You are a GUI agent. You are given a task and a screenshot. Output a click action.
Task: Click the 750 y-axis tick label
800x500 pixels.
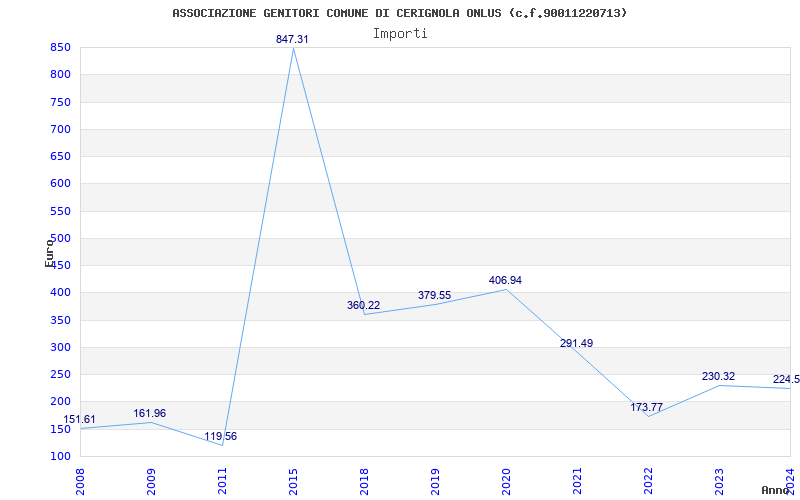tap(60, 102)
